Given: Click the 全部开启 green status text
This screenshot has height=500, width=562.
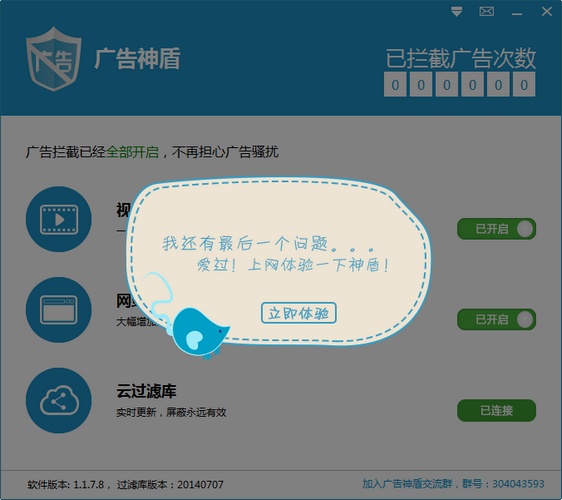Looking at the screenshot, I should [x=132, y=152].
